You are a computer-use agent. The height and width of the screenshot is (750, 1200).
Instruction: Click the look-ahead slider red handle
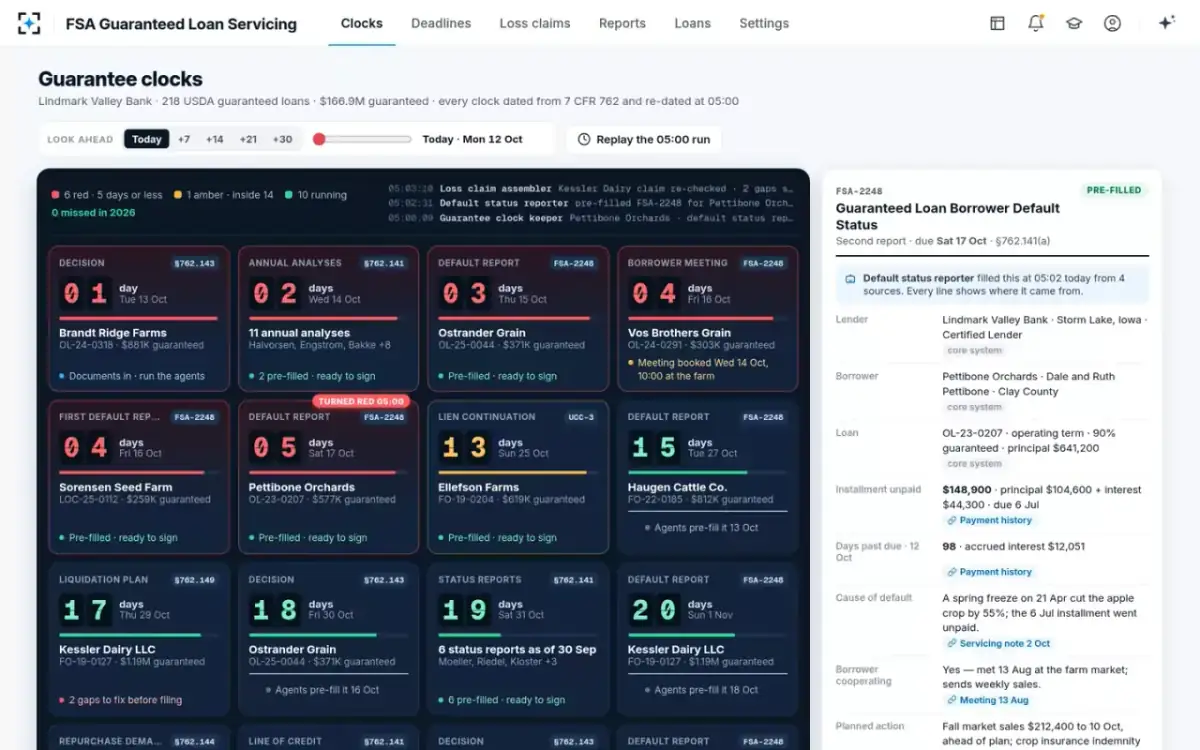pyautogui.click(x=319, y=139)
